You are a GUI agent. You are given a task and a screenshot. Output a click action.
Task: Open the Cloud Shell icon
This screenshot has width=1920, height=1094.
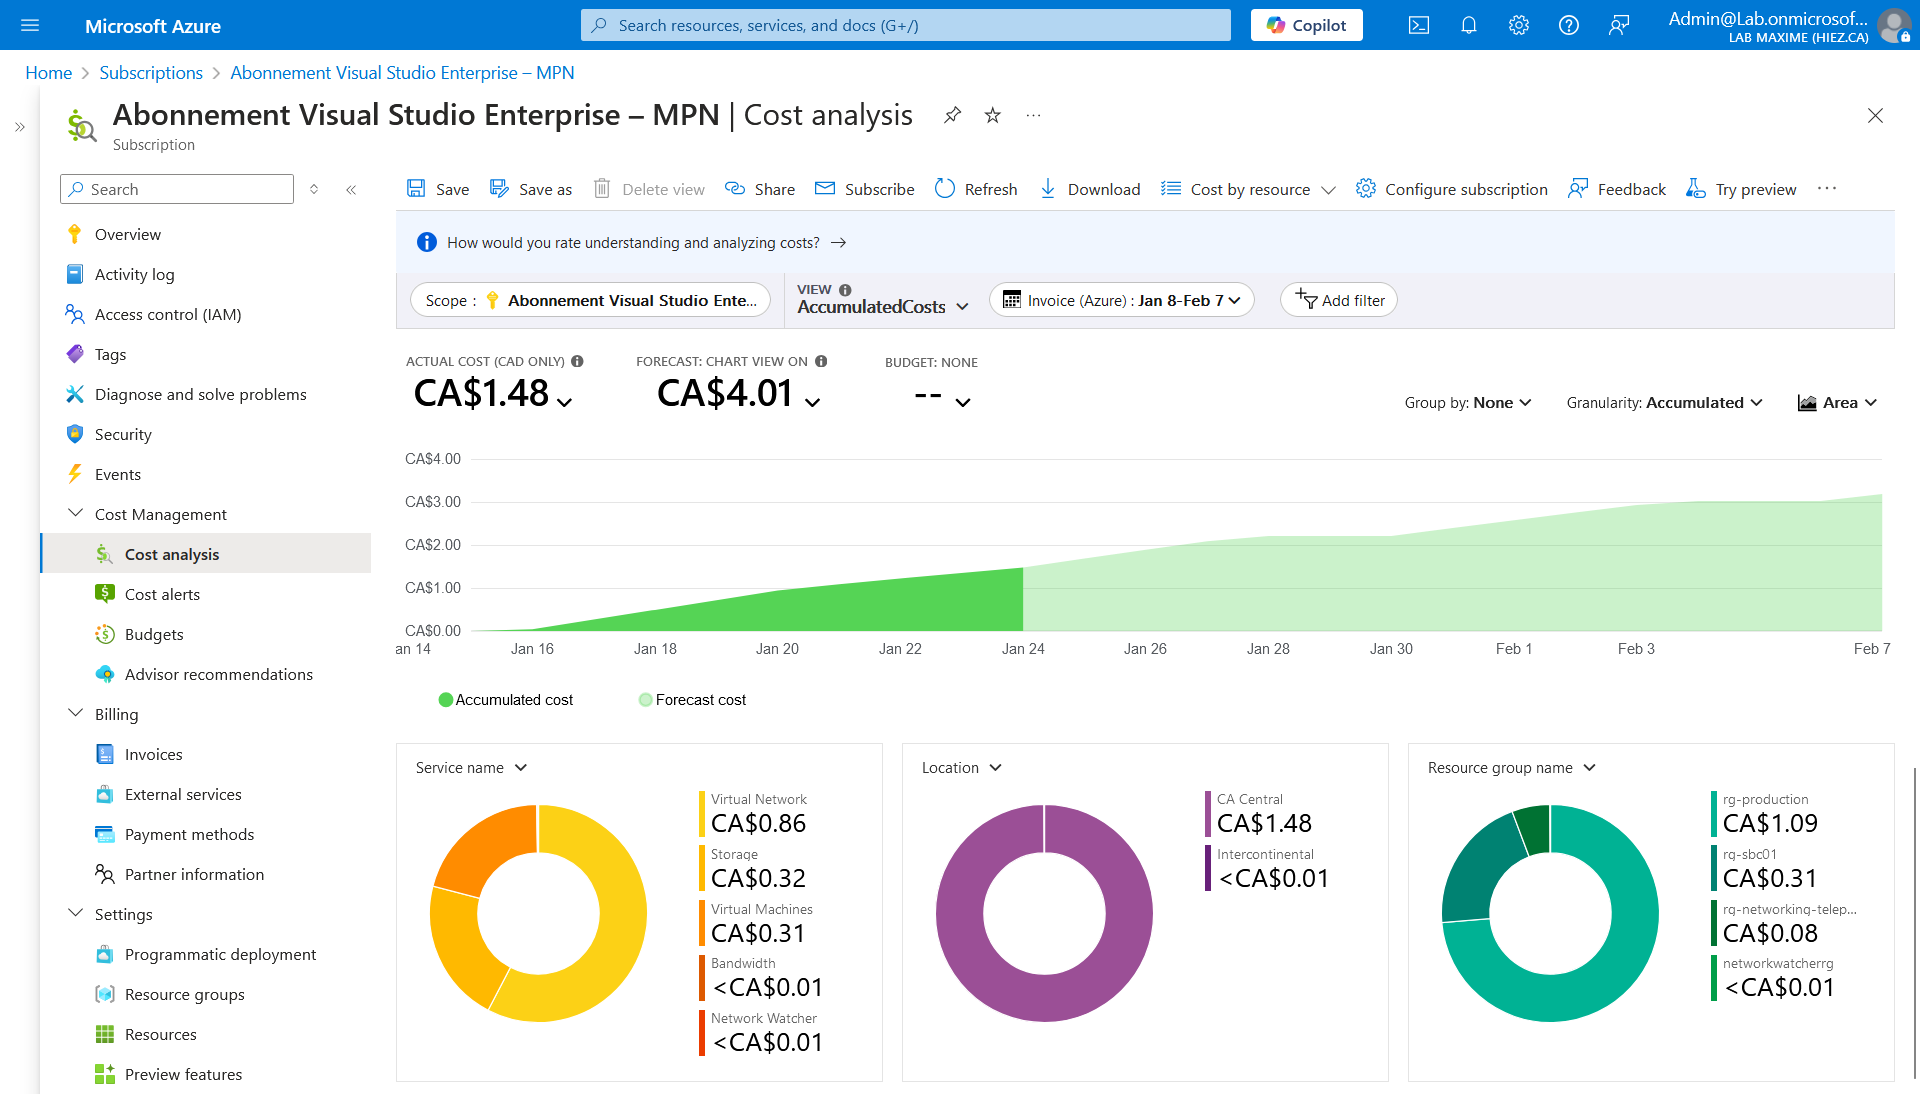pyautogui.click(x=1418, y=26)
